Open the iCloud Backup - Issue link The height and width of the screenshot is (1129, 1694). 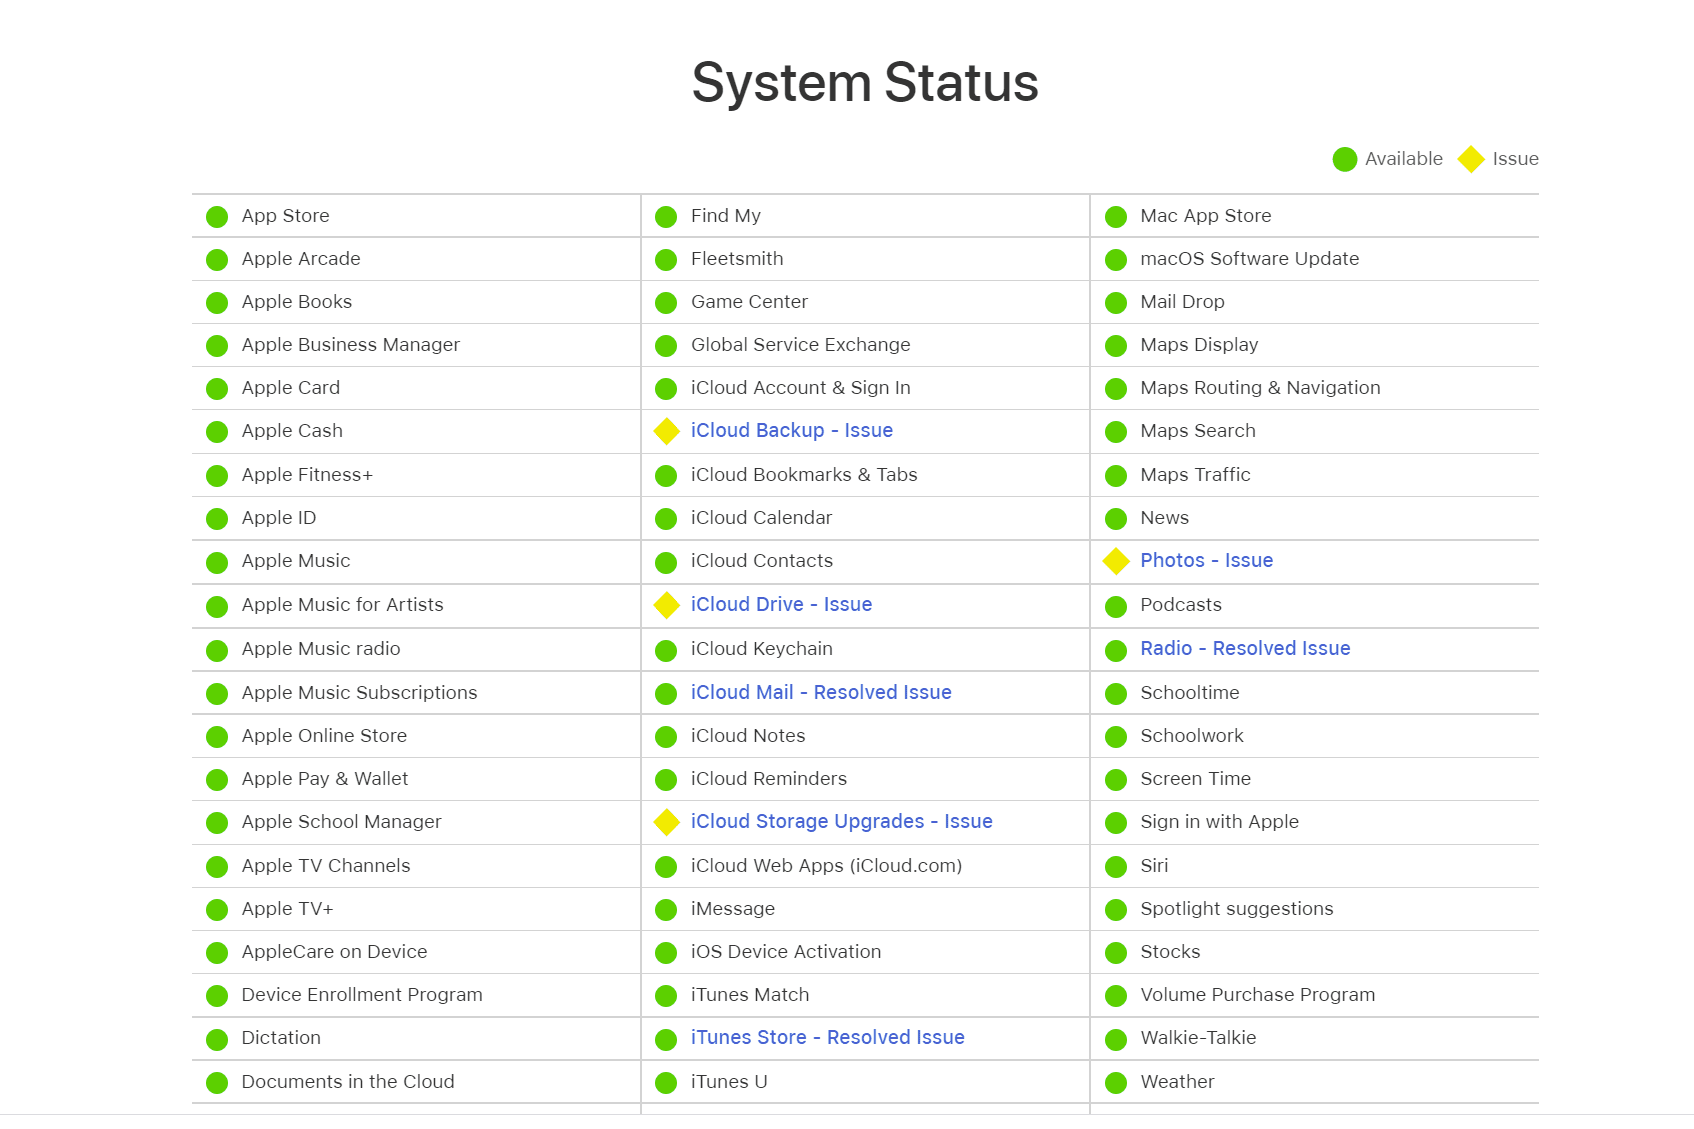pyautogui.click(x=791, y=431)
